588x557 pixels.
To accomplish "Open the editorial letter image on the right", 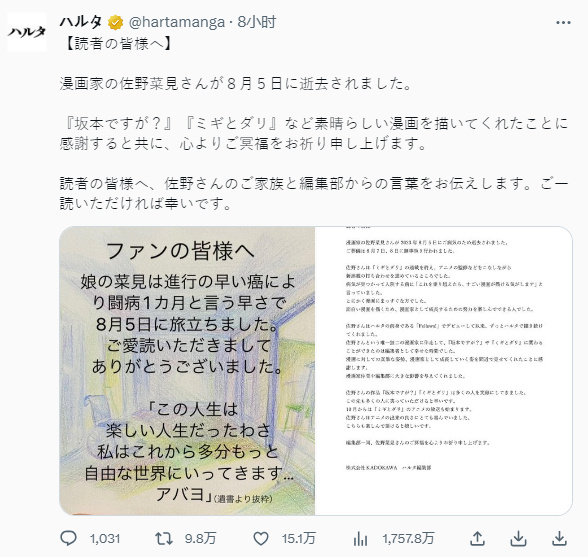I will tap(444, 371).
